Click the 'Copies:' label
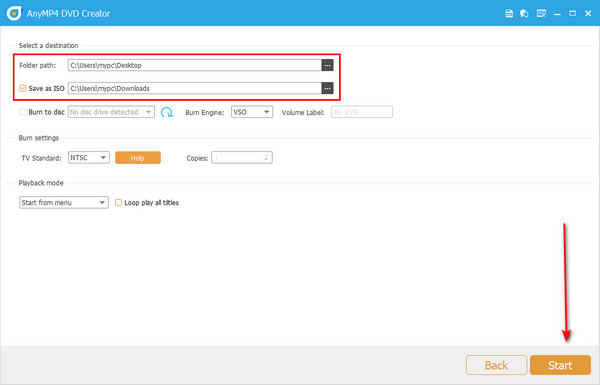Image resolution: width=600 pixels, height=385 pixels. click(x=197, y=158)
